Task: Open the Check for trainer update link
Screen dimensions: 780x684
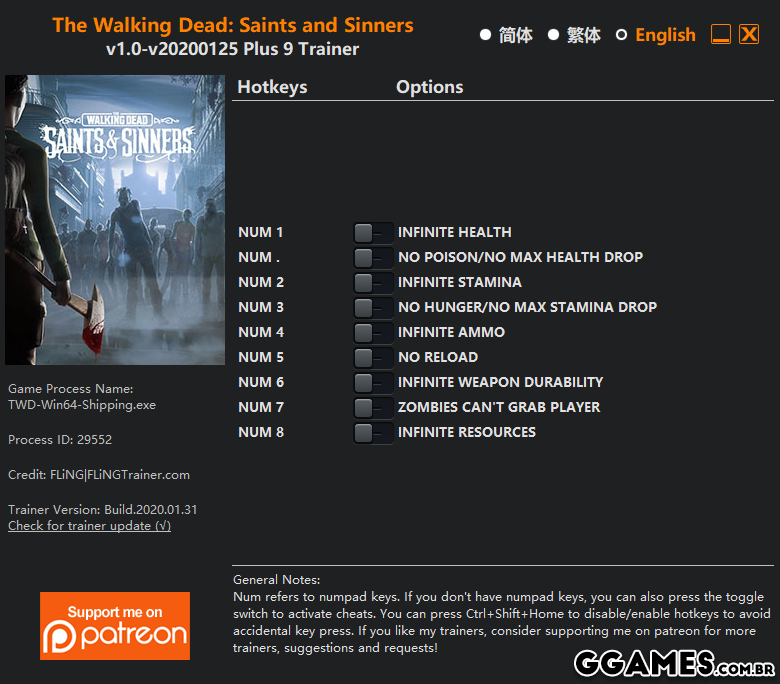Action: (x=90, y=526)
